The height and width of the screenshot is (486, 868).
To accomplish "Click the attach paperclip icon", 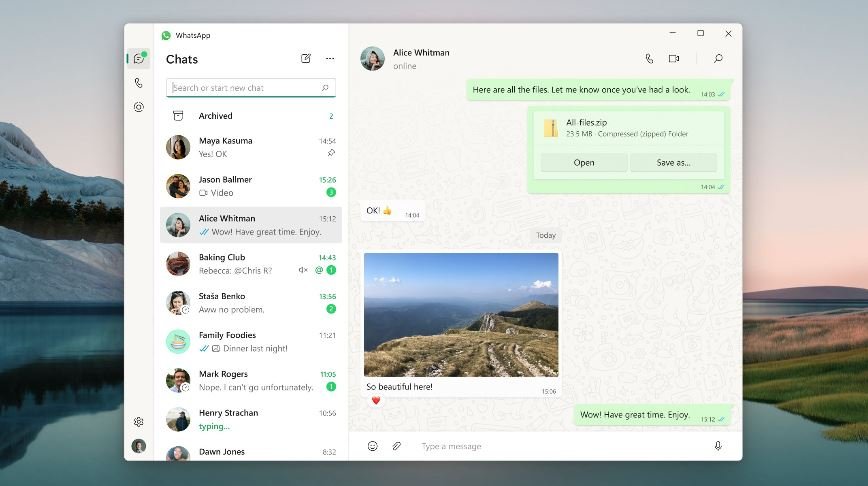I will [397, 446].
